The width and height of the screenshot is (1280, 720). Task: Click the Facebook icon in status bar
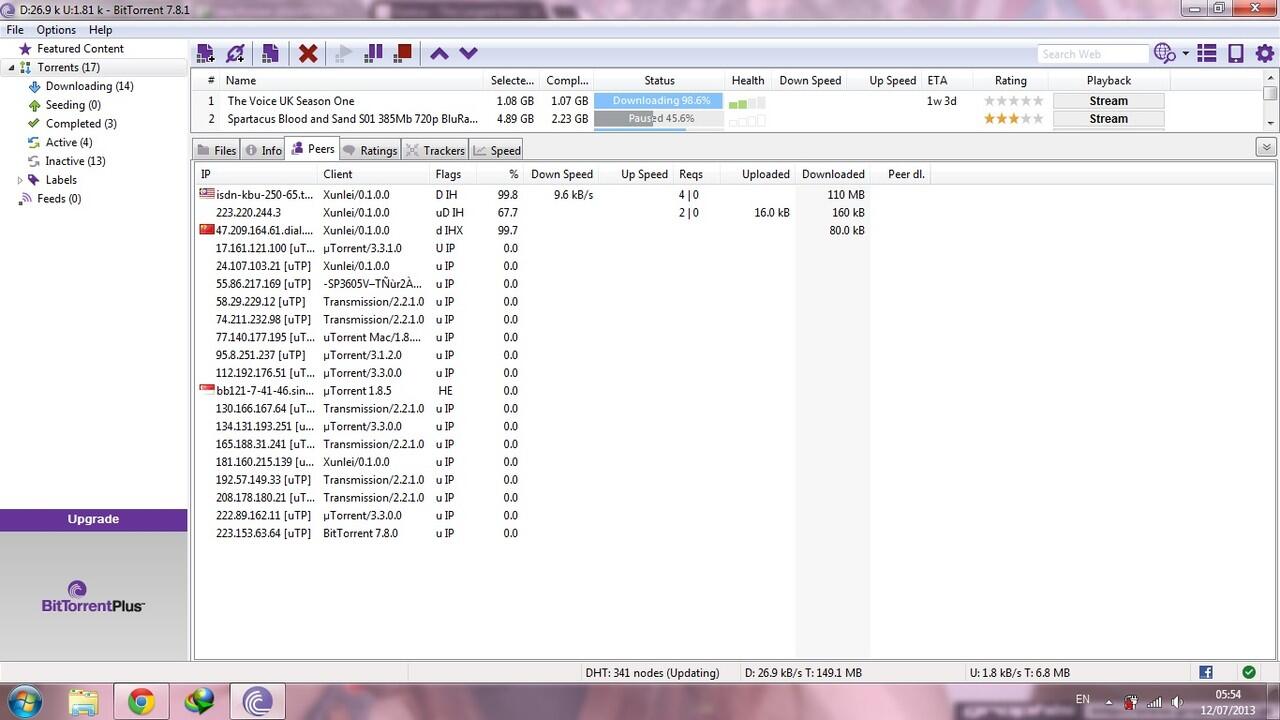coord(1205,673)
